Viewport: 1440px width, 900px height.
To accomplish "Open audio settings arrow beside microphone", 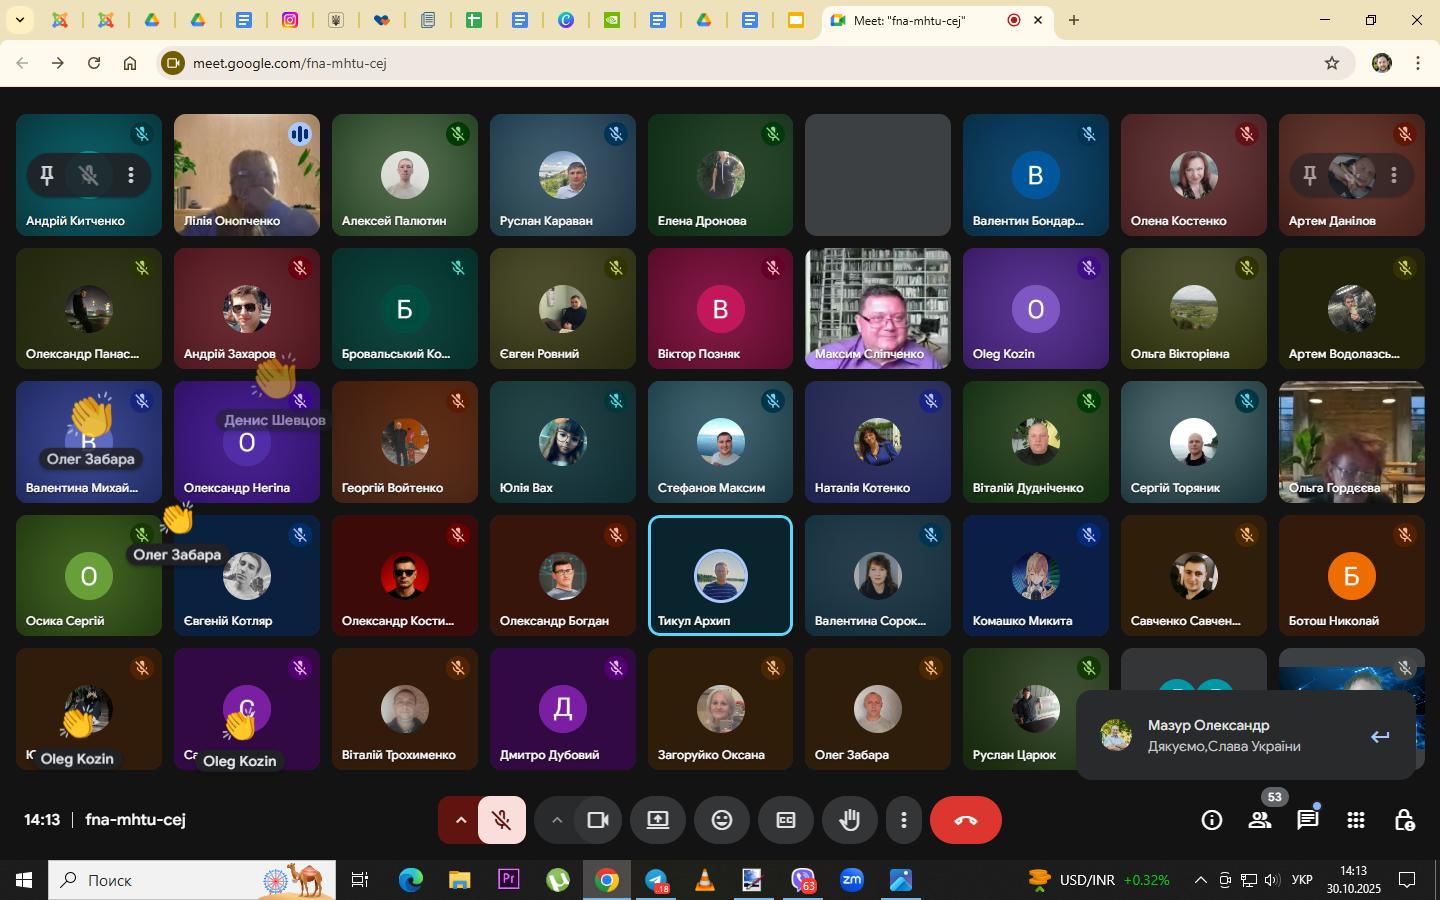I will click(460, 820).
